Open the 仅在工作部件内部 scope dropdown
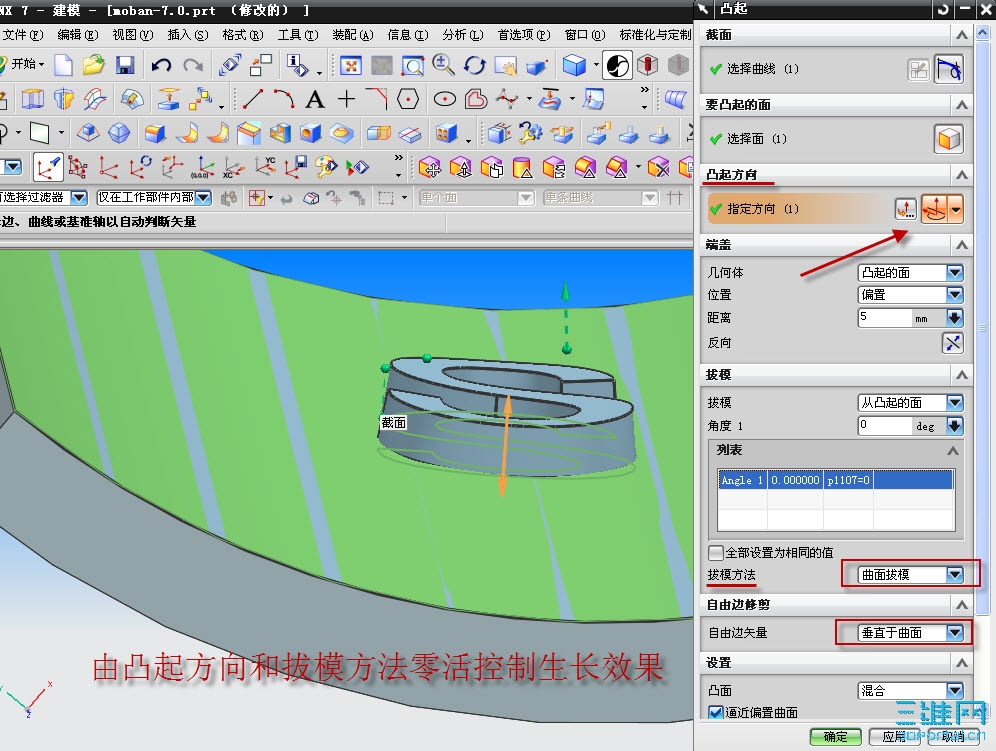The height and width of the screenshot is (751, 996). [x=154, y=198]
